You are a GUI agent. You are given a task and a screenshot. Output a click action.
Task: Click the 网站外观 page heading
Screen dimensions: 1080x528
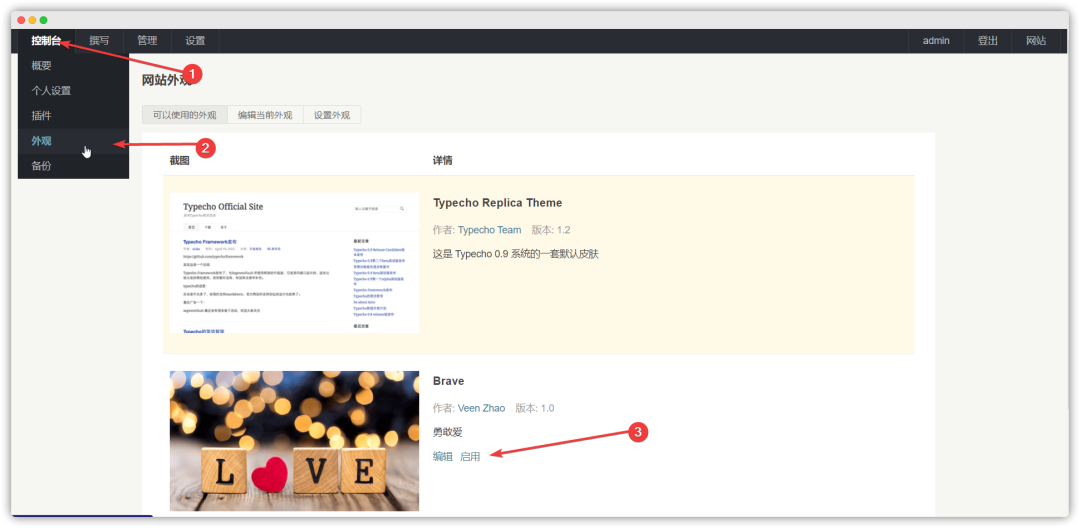pyautogui.click(x=167, y=80)
